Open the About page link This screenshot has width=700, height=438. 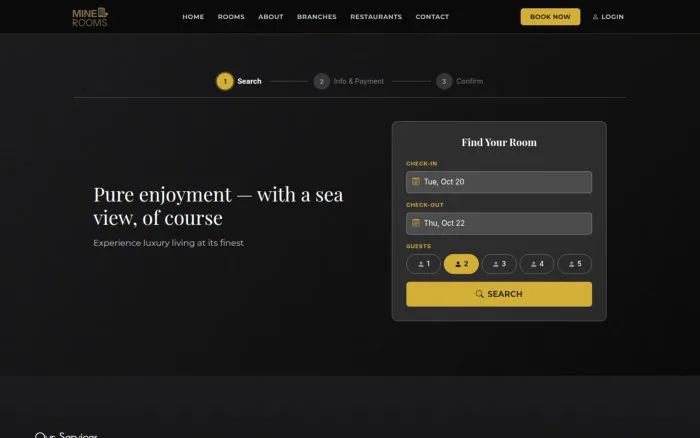point(271,17)
